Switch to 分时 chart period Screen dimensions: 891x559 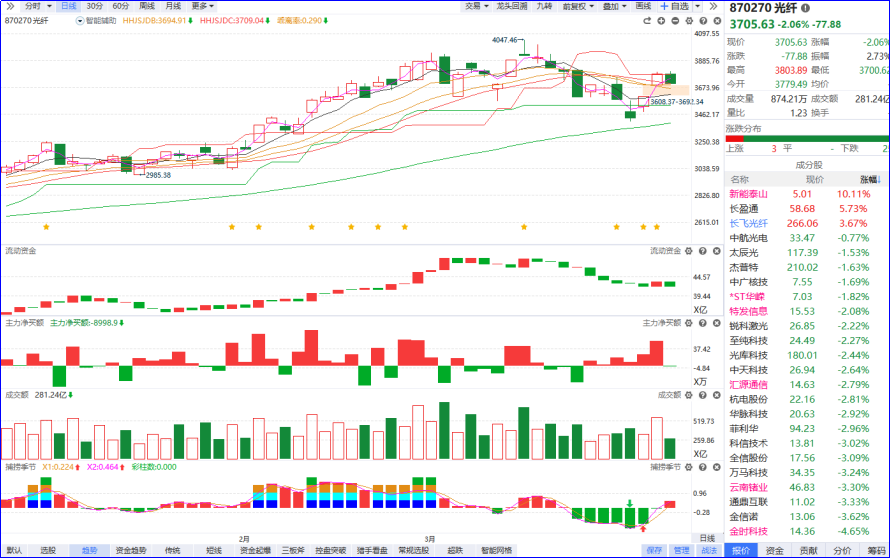point(33,6)
